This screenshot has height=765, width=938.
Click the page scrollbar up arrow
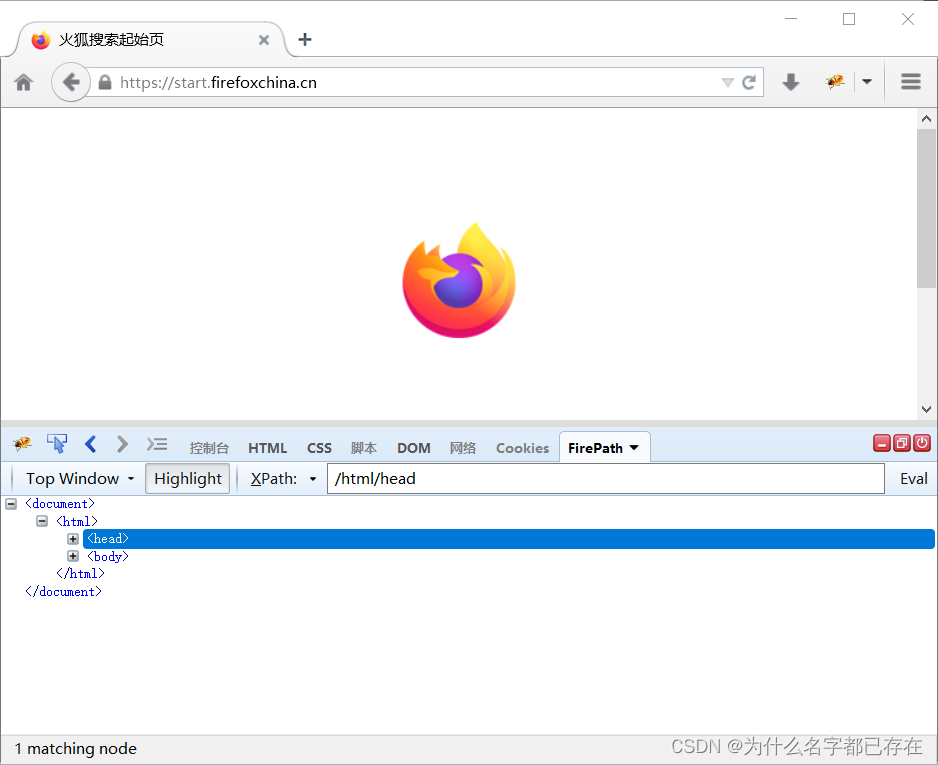(926, 119)
